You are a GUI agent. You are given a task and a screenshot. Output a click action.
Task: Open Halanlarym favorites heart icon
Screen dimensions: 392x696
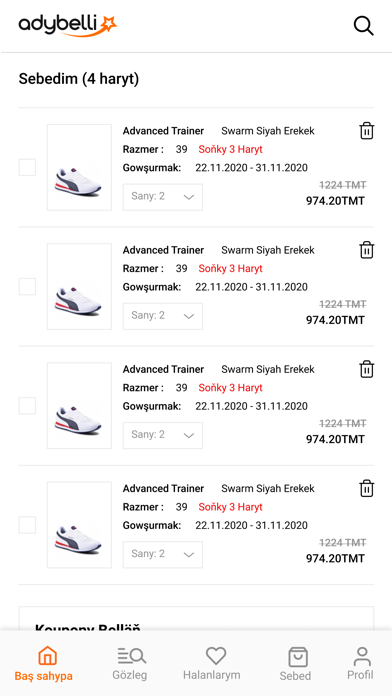216,656
